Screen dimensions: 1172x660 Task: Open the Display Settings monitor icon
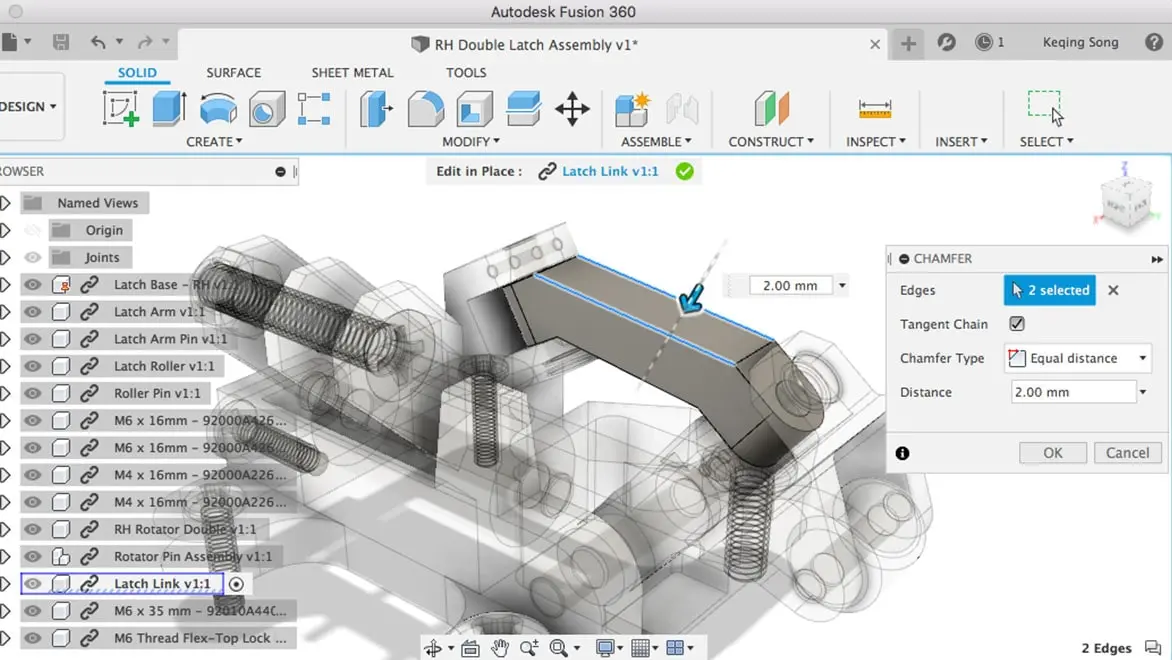604,648
